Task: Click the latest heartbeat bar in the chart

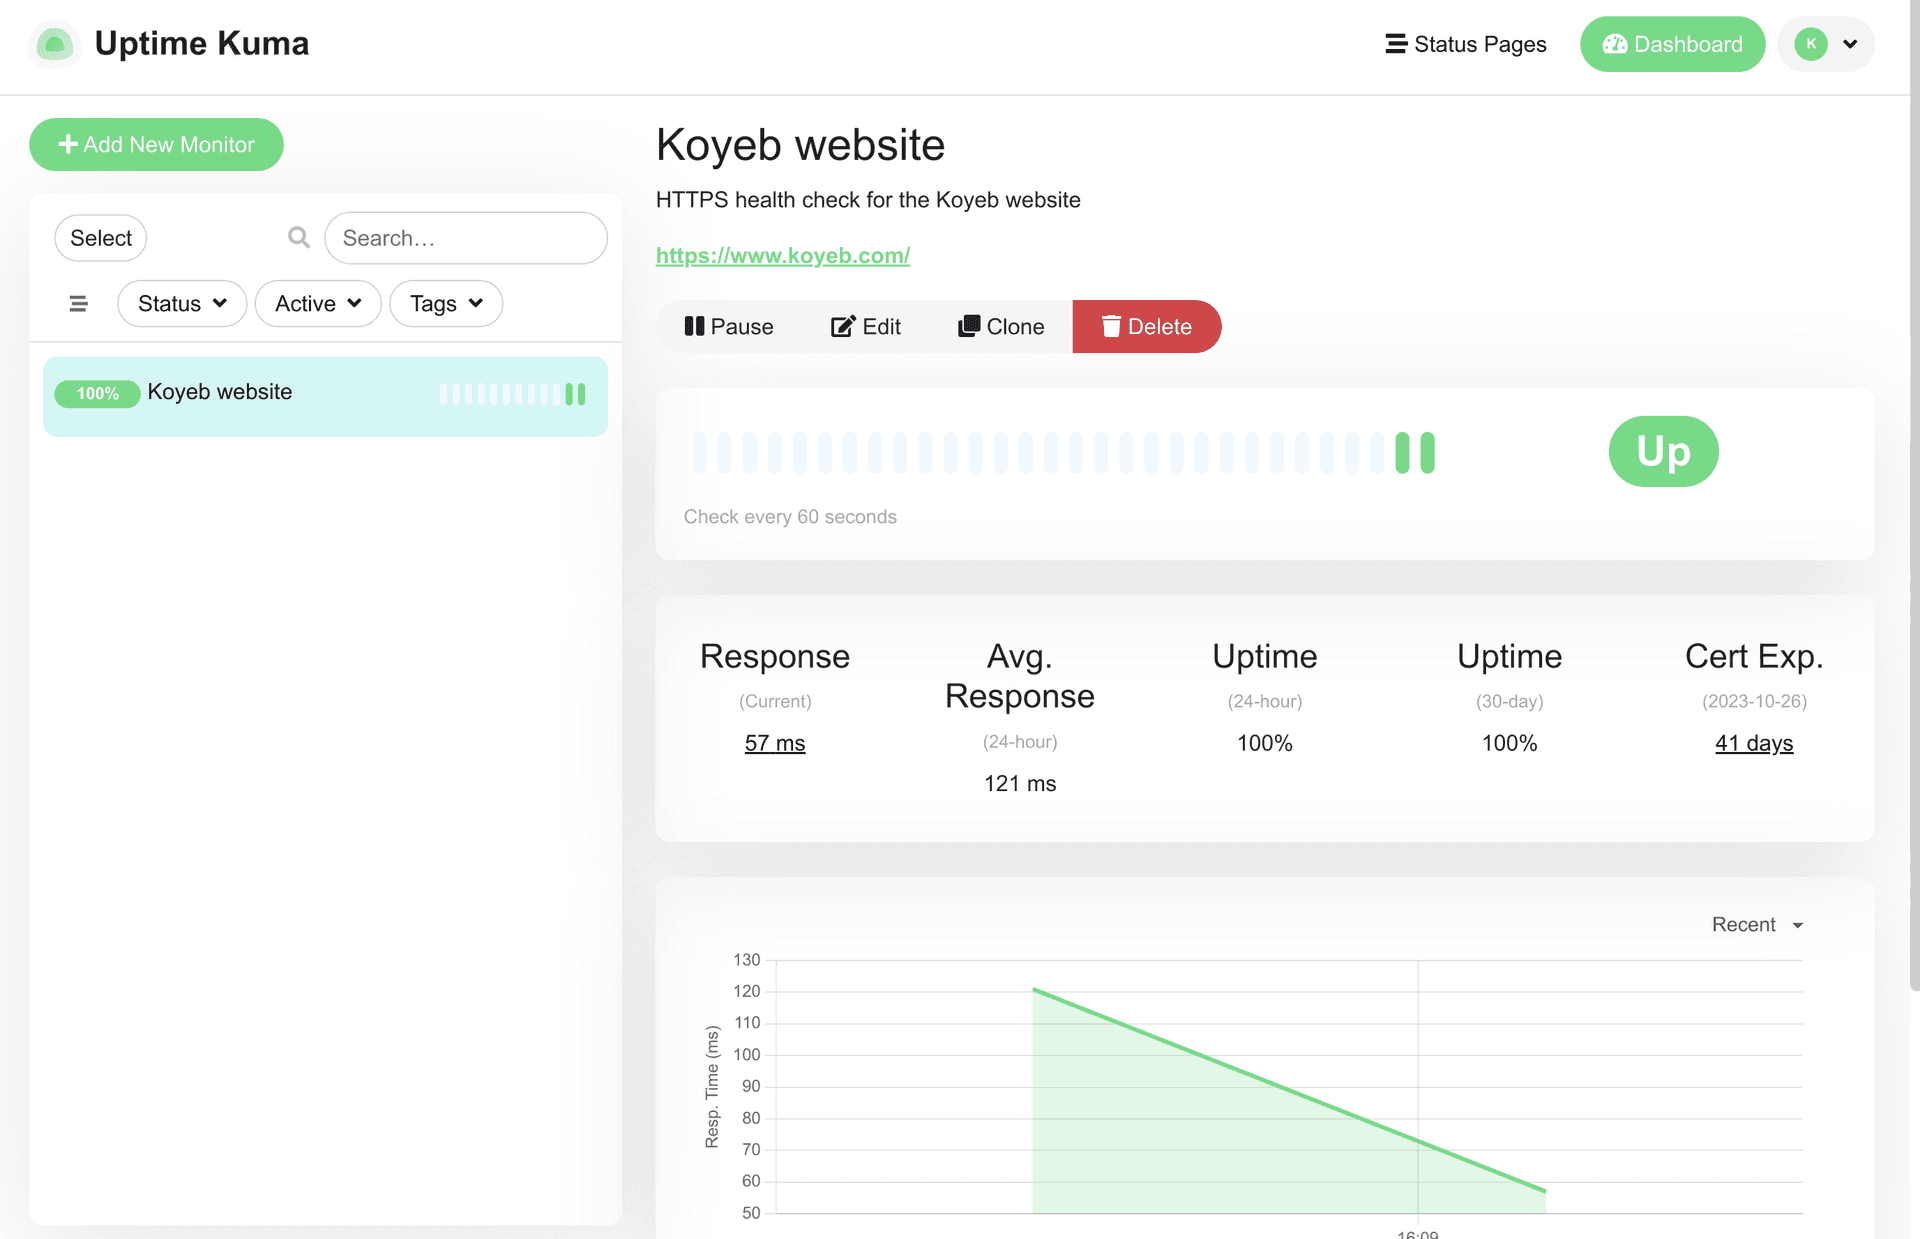Action: point(1428,452)
